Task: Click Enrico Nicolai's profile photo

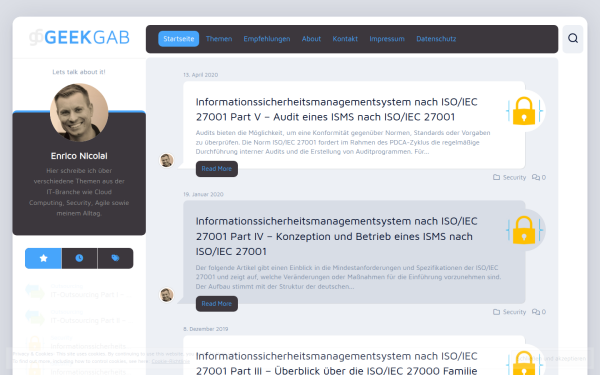Action: click(79, 112)
